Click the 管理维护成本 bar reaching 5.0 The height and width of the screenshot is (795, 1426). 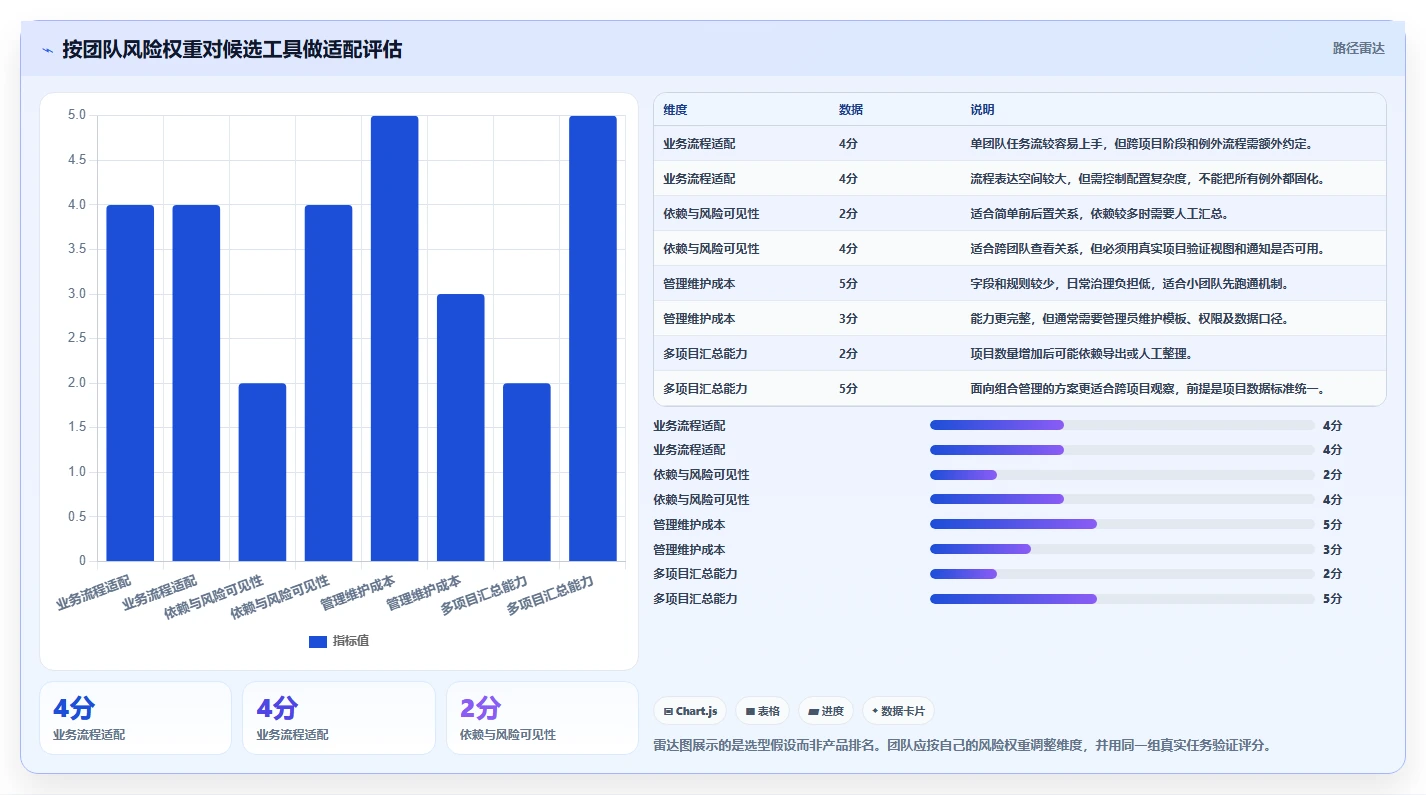click(x=394, y=338)
